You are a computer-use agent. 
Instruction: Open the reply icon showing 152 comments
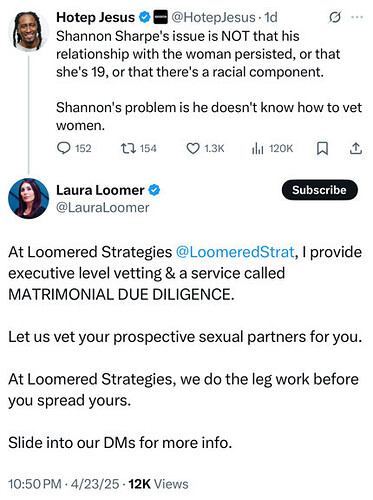[64, 148]
